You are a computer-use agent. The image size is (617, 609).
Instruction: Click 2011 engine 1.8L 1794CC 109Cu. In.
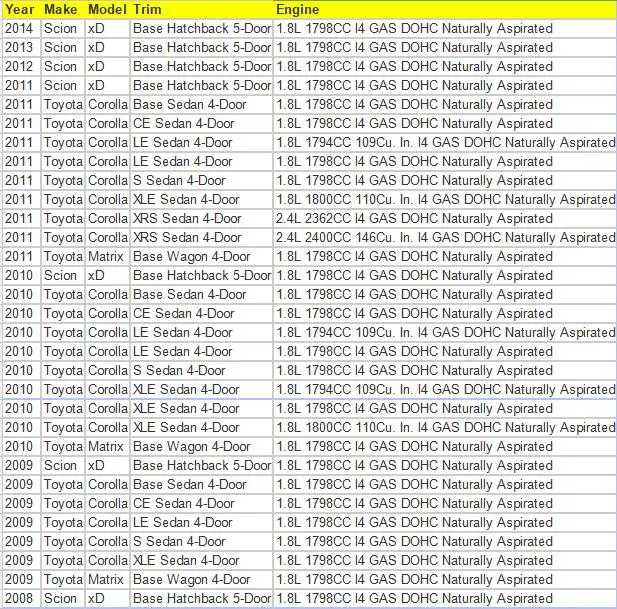pos(445,142)
